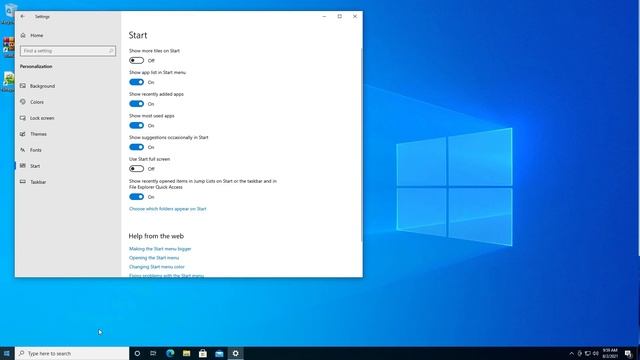
Task: Launch Cortana from the taskbar
Action: 137,353
